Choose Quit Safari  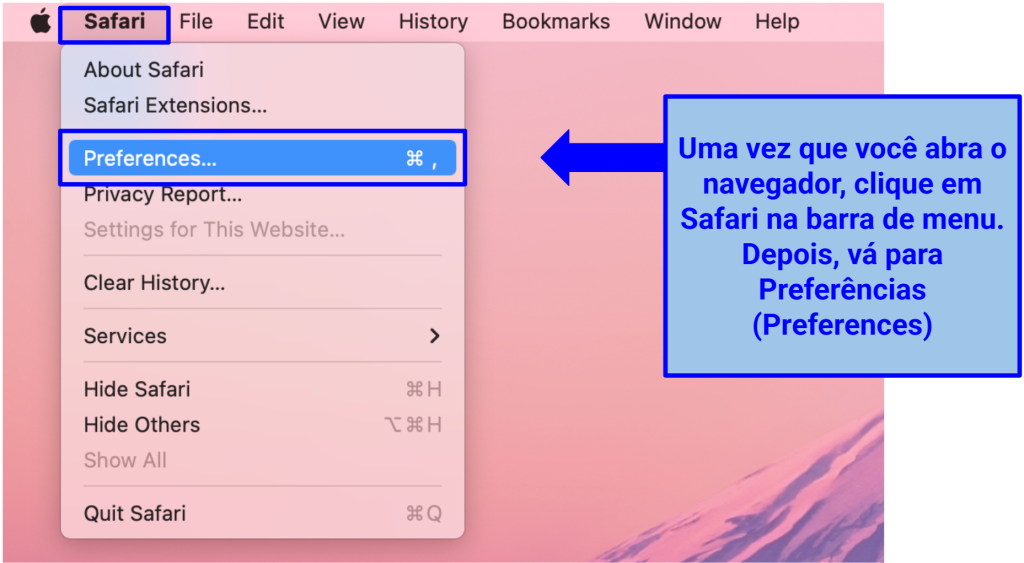click(x=263, y=513)
